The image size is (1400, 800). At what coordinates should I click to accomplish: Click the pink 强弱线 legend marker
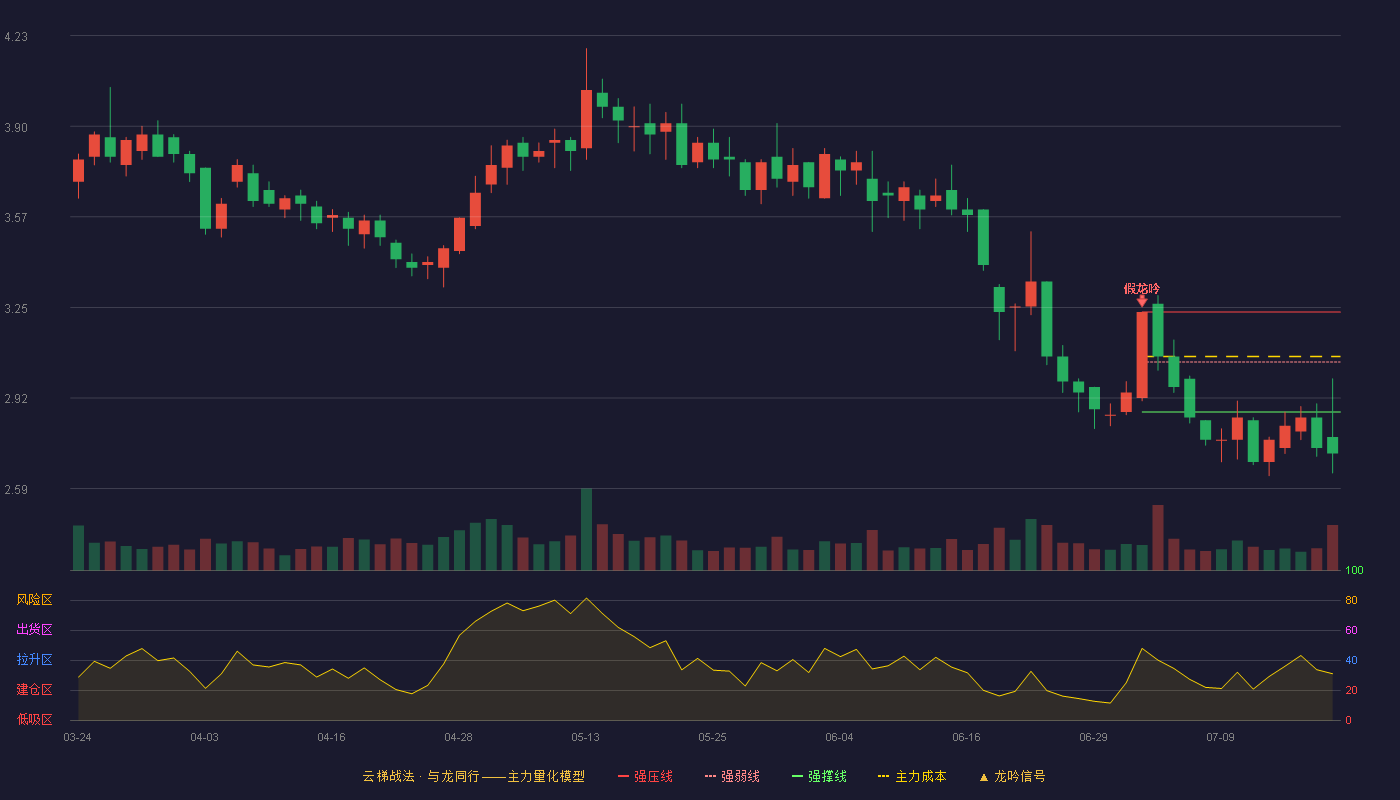710,776
